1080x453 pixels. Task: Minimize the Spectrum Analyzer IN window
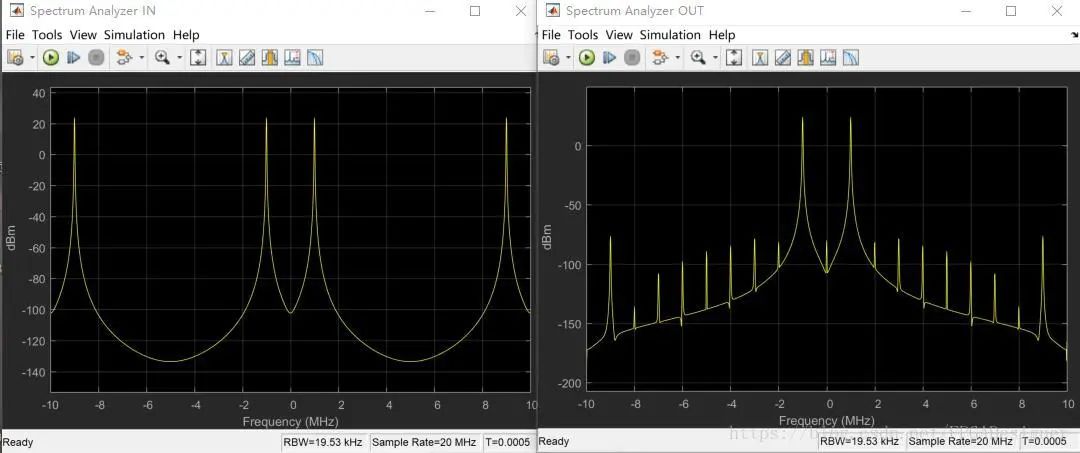(430, 11)
